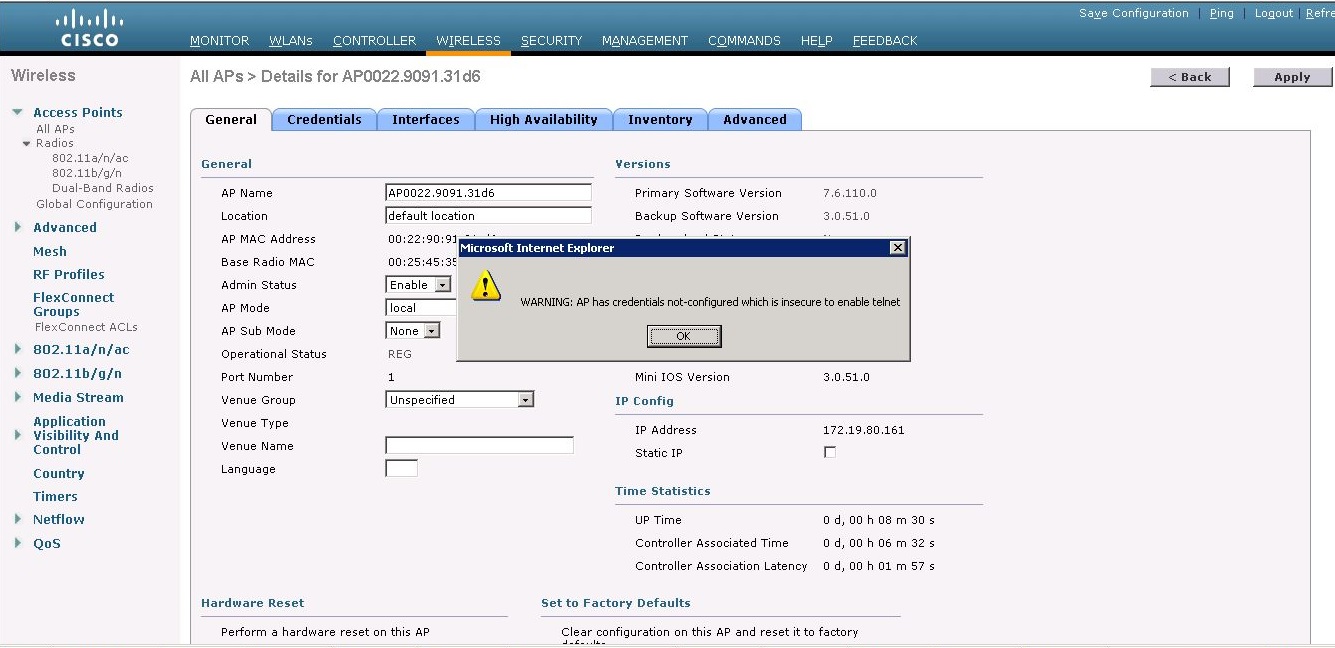Click the Back button
Image resolution: width=1335 pixels, height=648 pixels.
[x=1190, y=77]
